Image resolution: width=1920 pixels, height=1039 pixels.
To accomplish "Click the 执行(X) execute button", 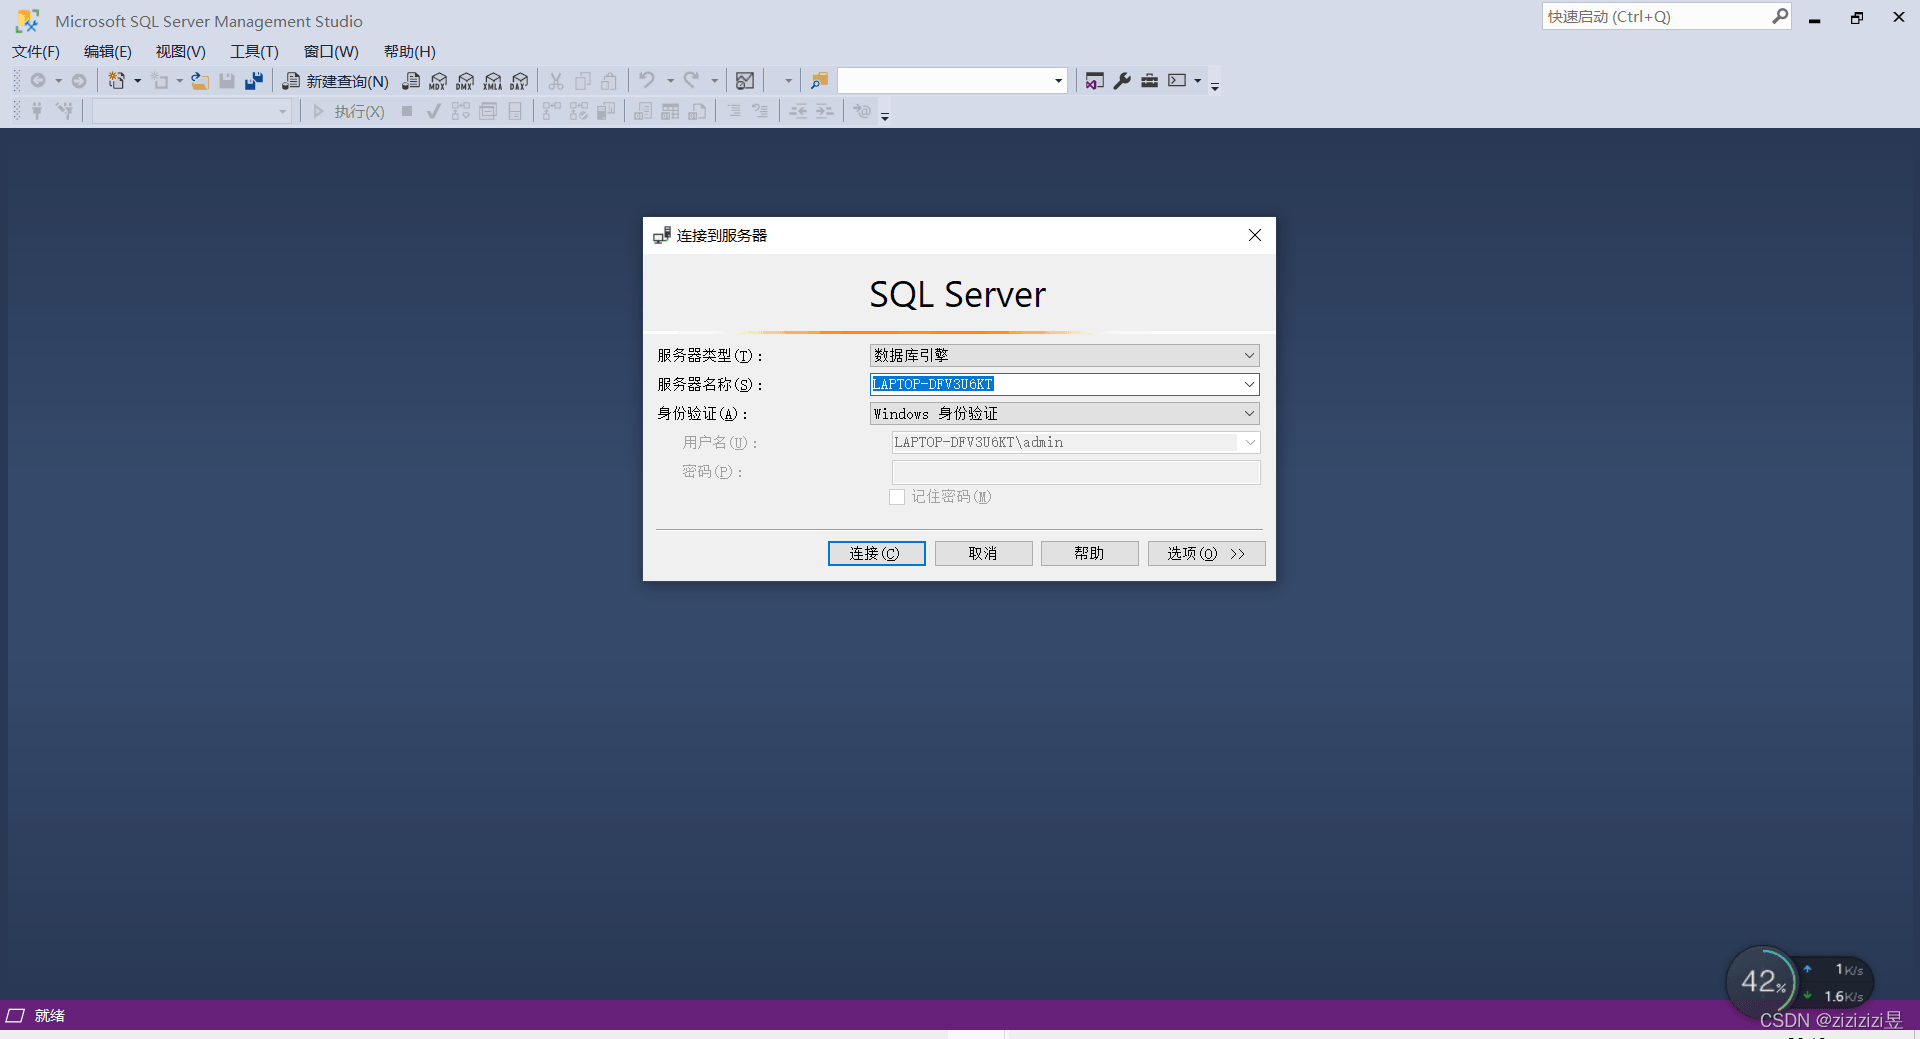I will click(x=348, y=111).
